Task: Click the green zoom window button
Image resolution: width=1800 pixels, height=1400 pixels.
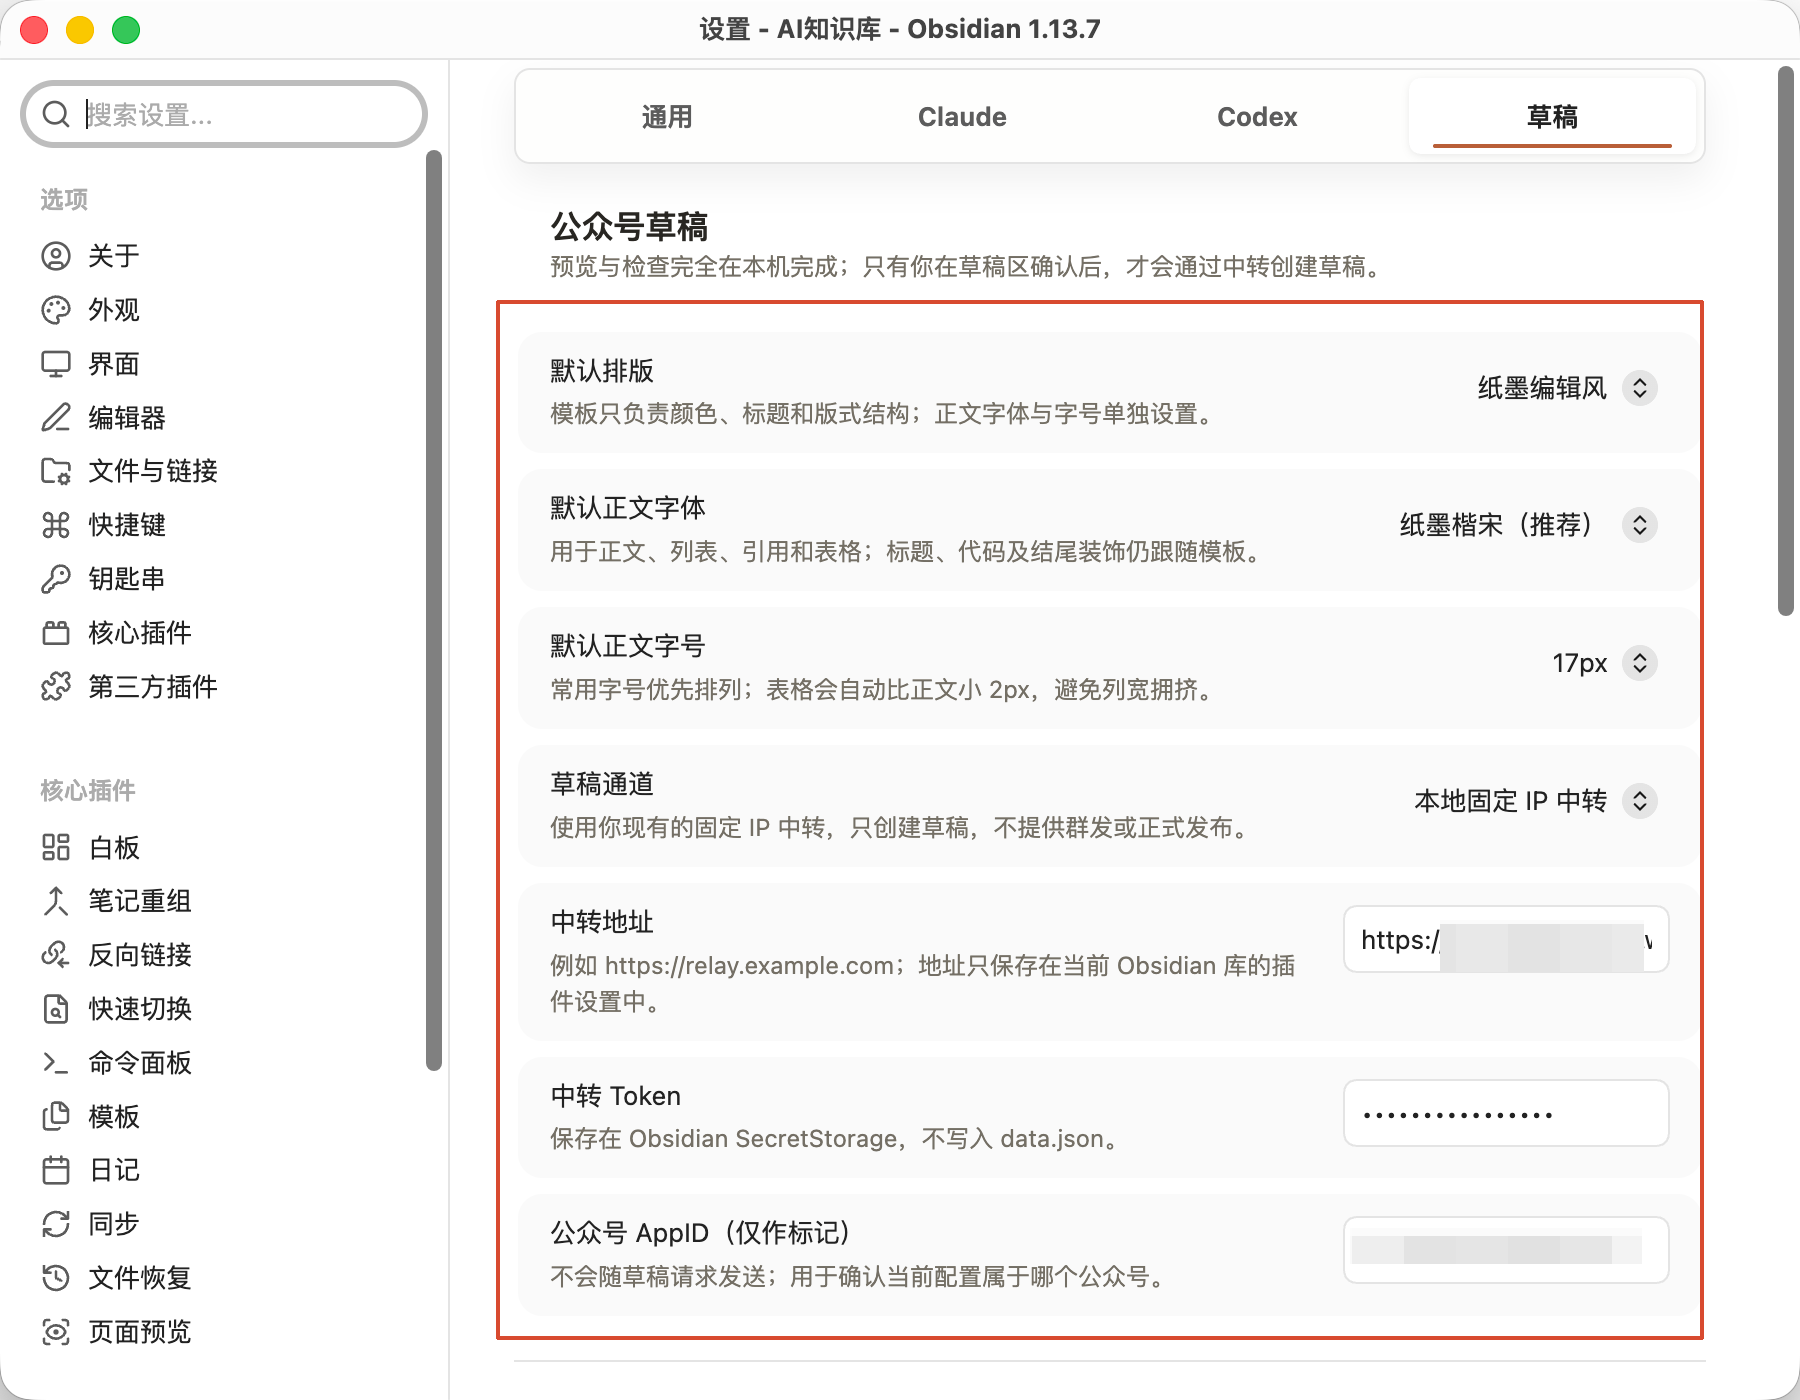Action: pyautogui.click(x=126, y=30)
